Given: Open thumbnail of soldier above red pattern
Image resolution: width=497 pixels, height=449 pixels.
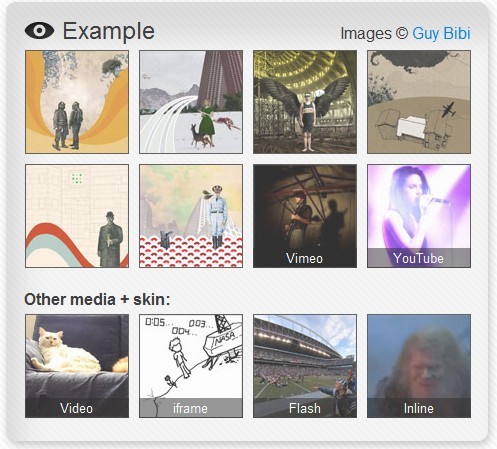Looking at the screenshot, I should [x=191, y=216].
